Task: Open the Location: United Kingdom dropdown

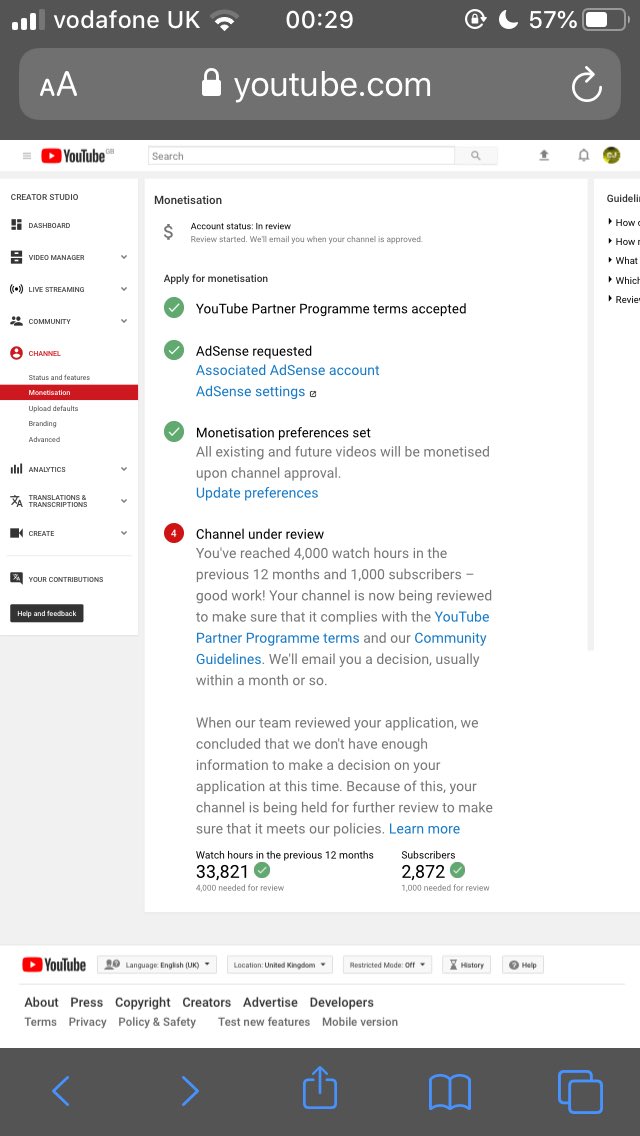Action: [x=280, y=964]
